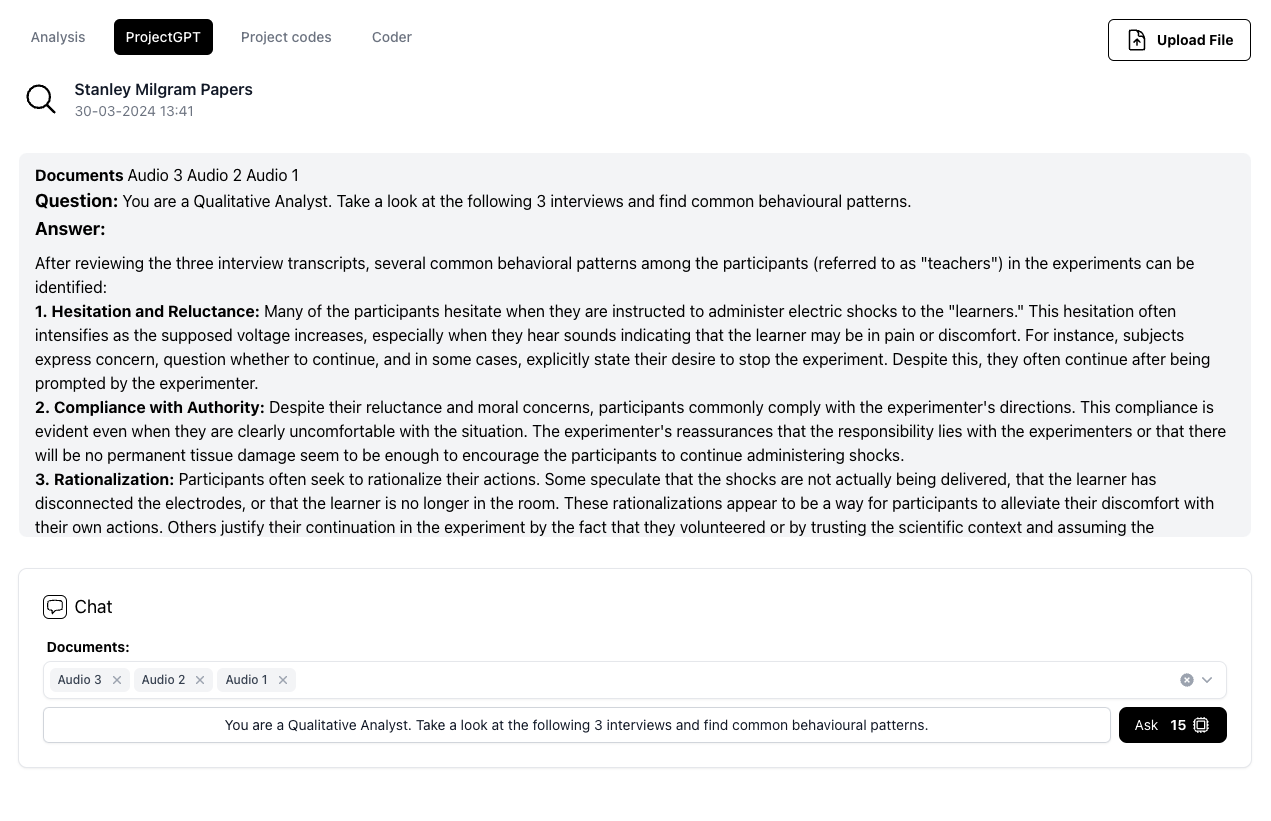
Task: Remove the Audio 1 document tag
Action: click(283, 680)
